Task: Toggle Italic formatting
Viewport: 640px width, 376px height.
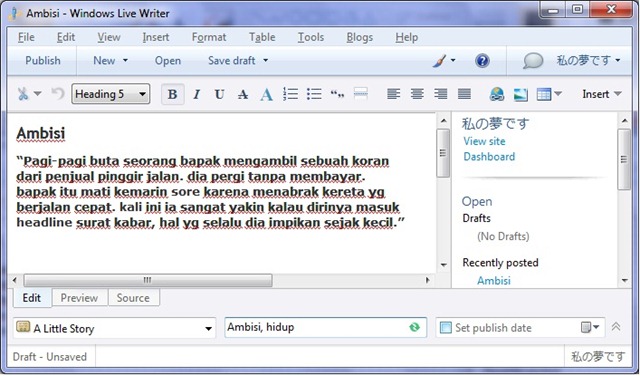Action: (196, 94)
